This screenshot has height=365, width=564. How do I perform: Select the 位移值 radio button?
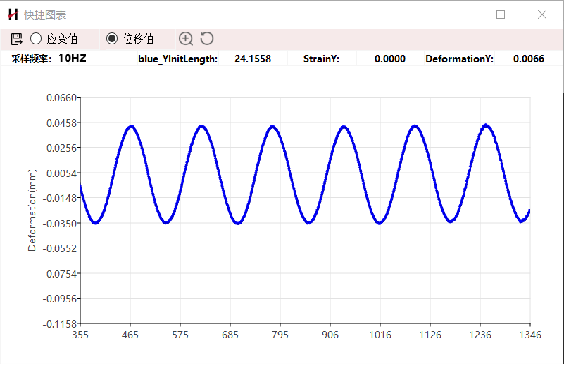coord(112,38)
